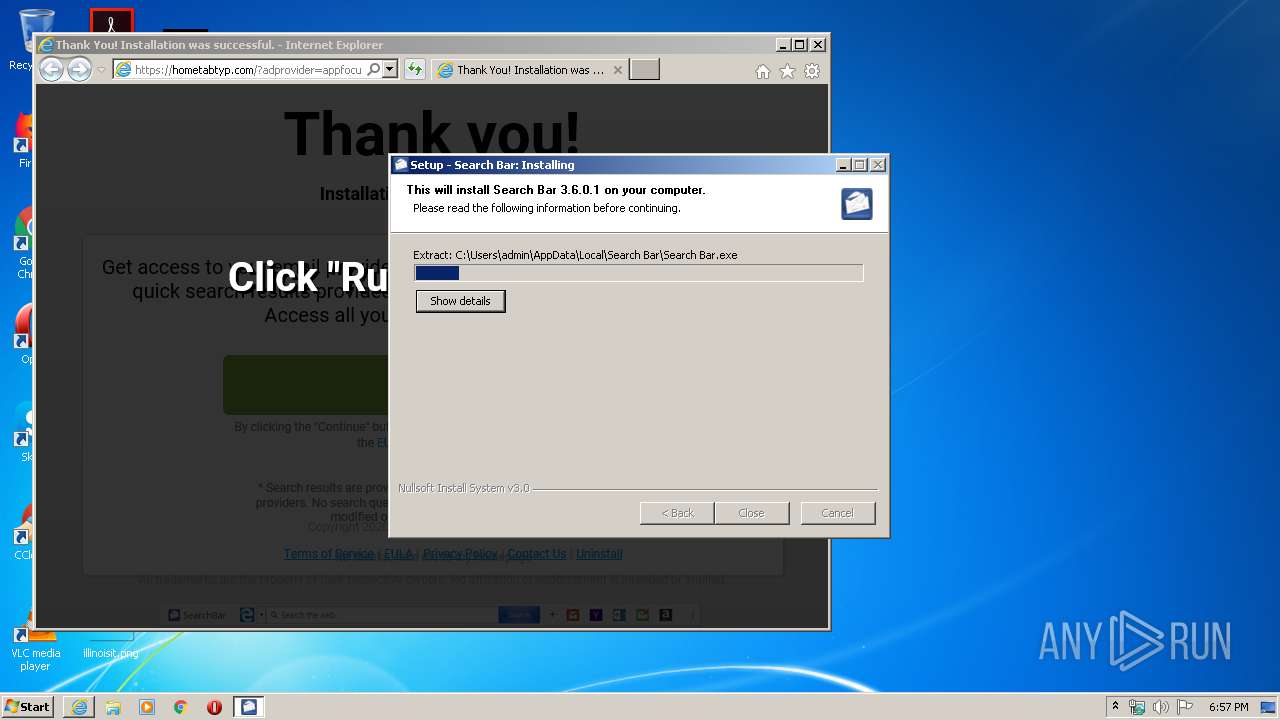Screen dimensions: 1280x720
Task: Click the Cancel button in Setup
Action: 838,513
